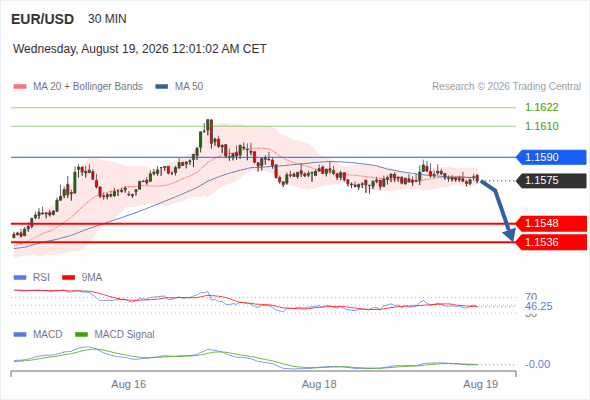The image size is (590, 400).
Task: Select the 1.1575 black current price tag
Action: point(551,181)
